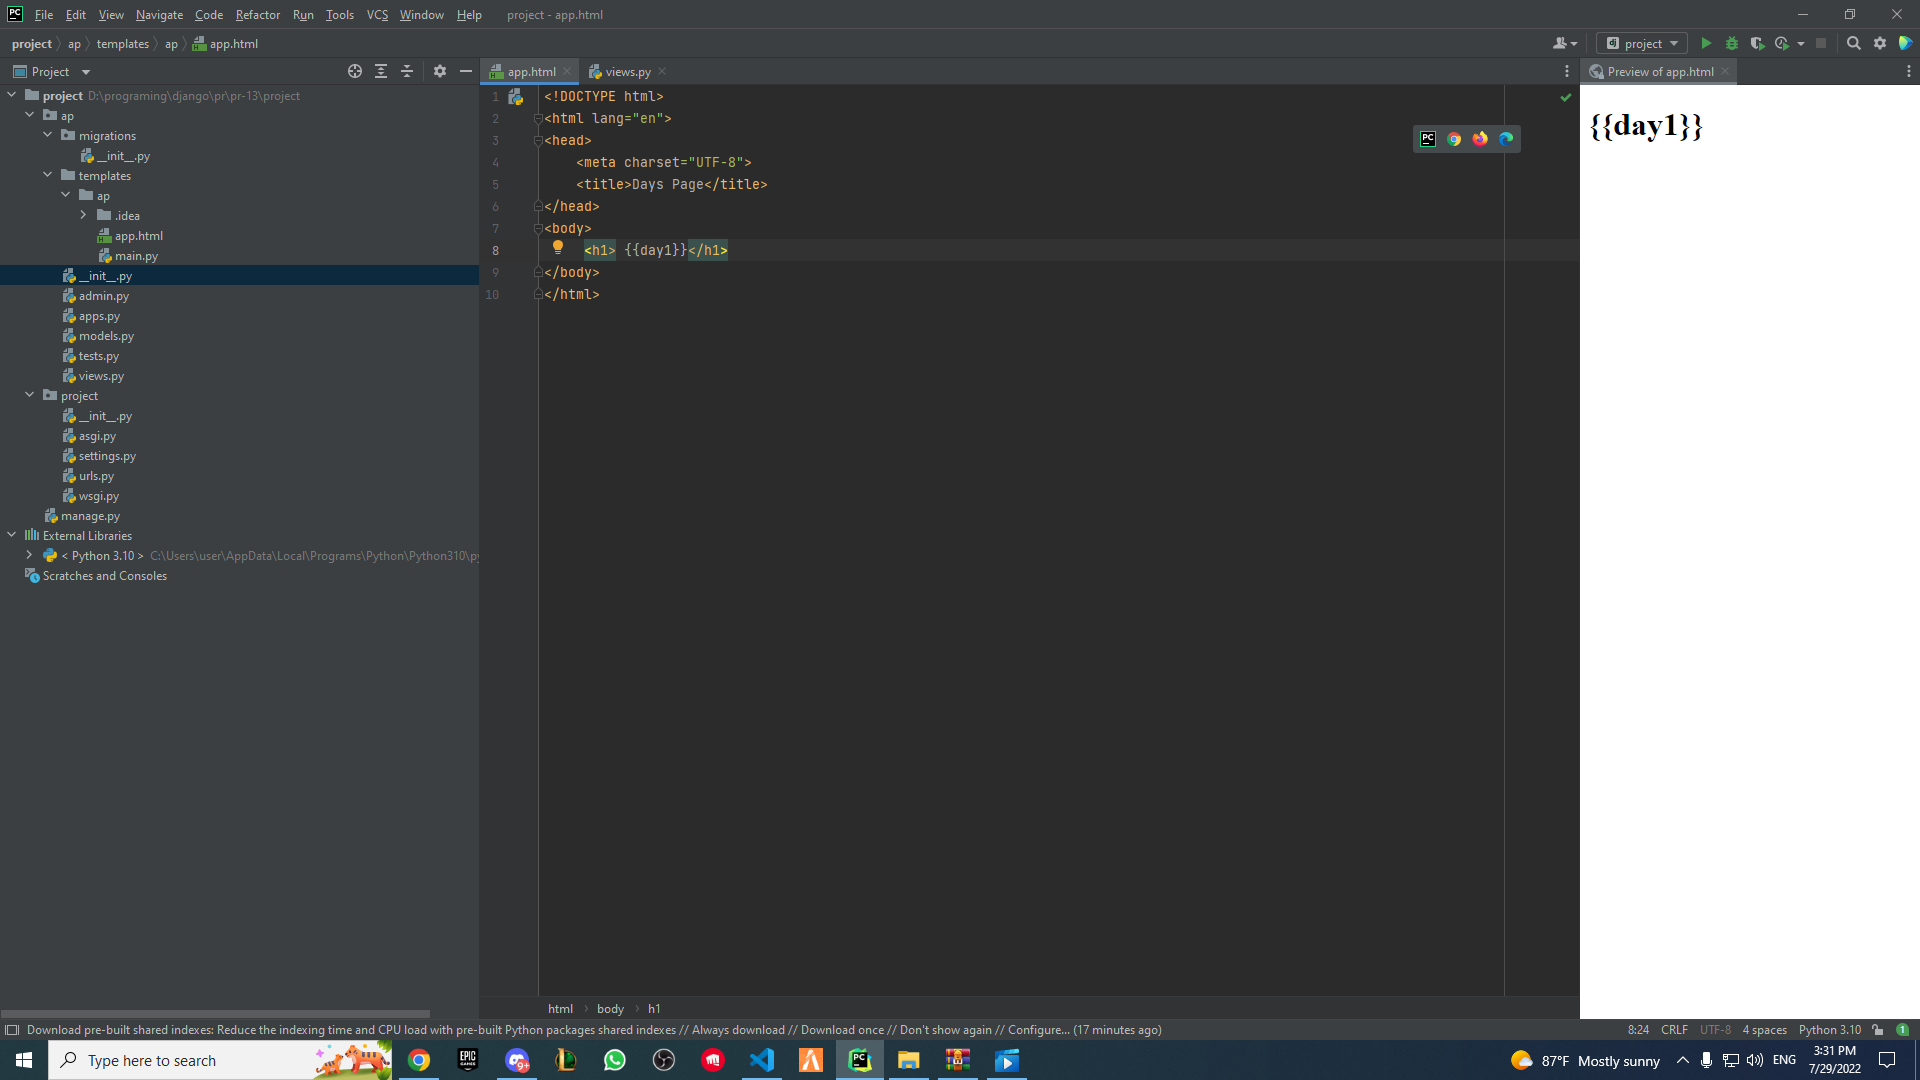Viewport: 1920px width, 1080px height.
Task: Open project tool window options gear
Action: click(x=440, y=71)
